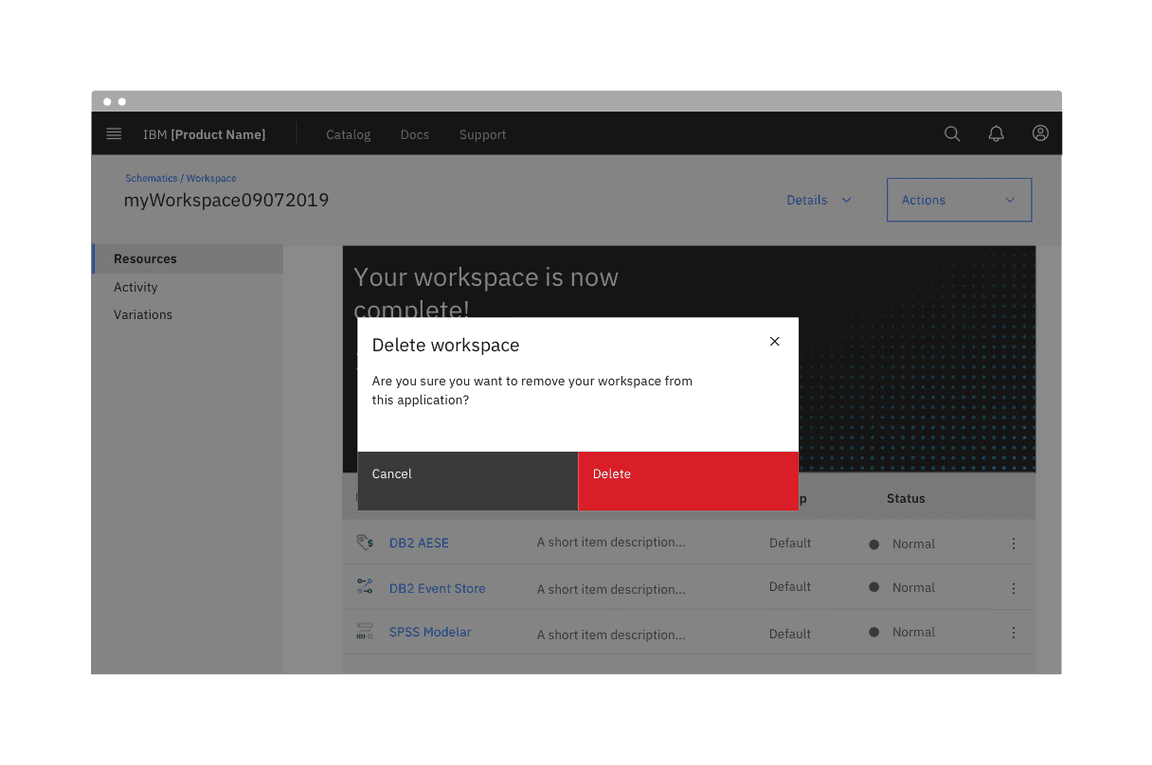Open the user profile avatar
Screen dimensions: 1152x765
pyautogui.click(x=1040, y=134)
